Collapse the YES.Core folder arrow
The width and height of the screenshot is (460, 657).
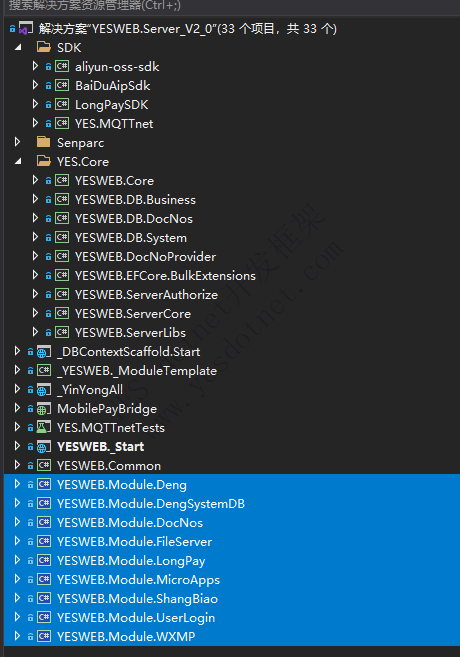tap(18, 161)
